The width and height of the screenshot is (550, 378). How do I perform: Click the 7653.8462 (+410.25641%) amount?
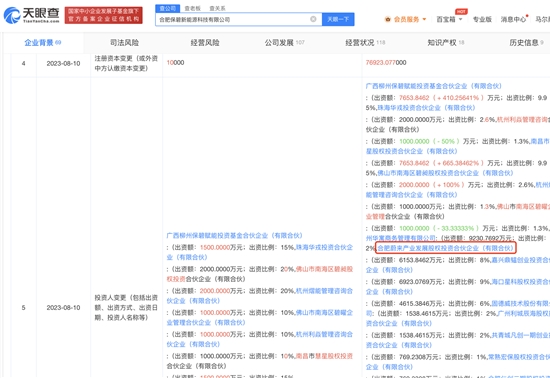[x=441, y=97]
